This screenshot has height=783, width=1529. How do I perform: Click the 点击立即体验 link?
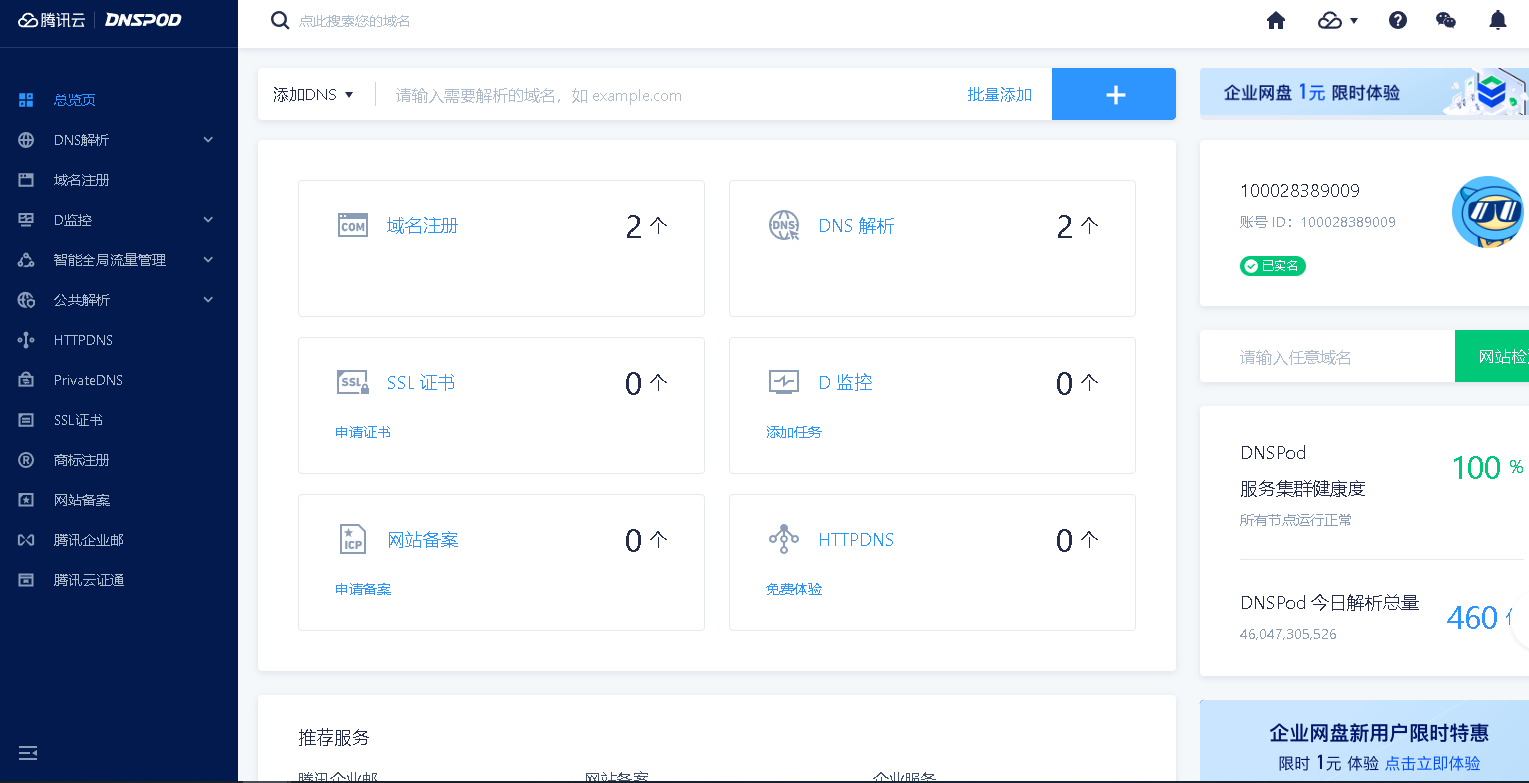tap(1432, 763)
